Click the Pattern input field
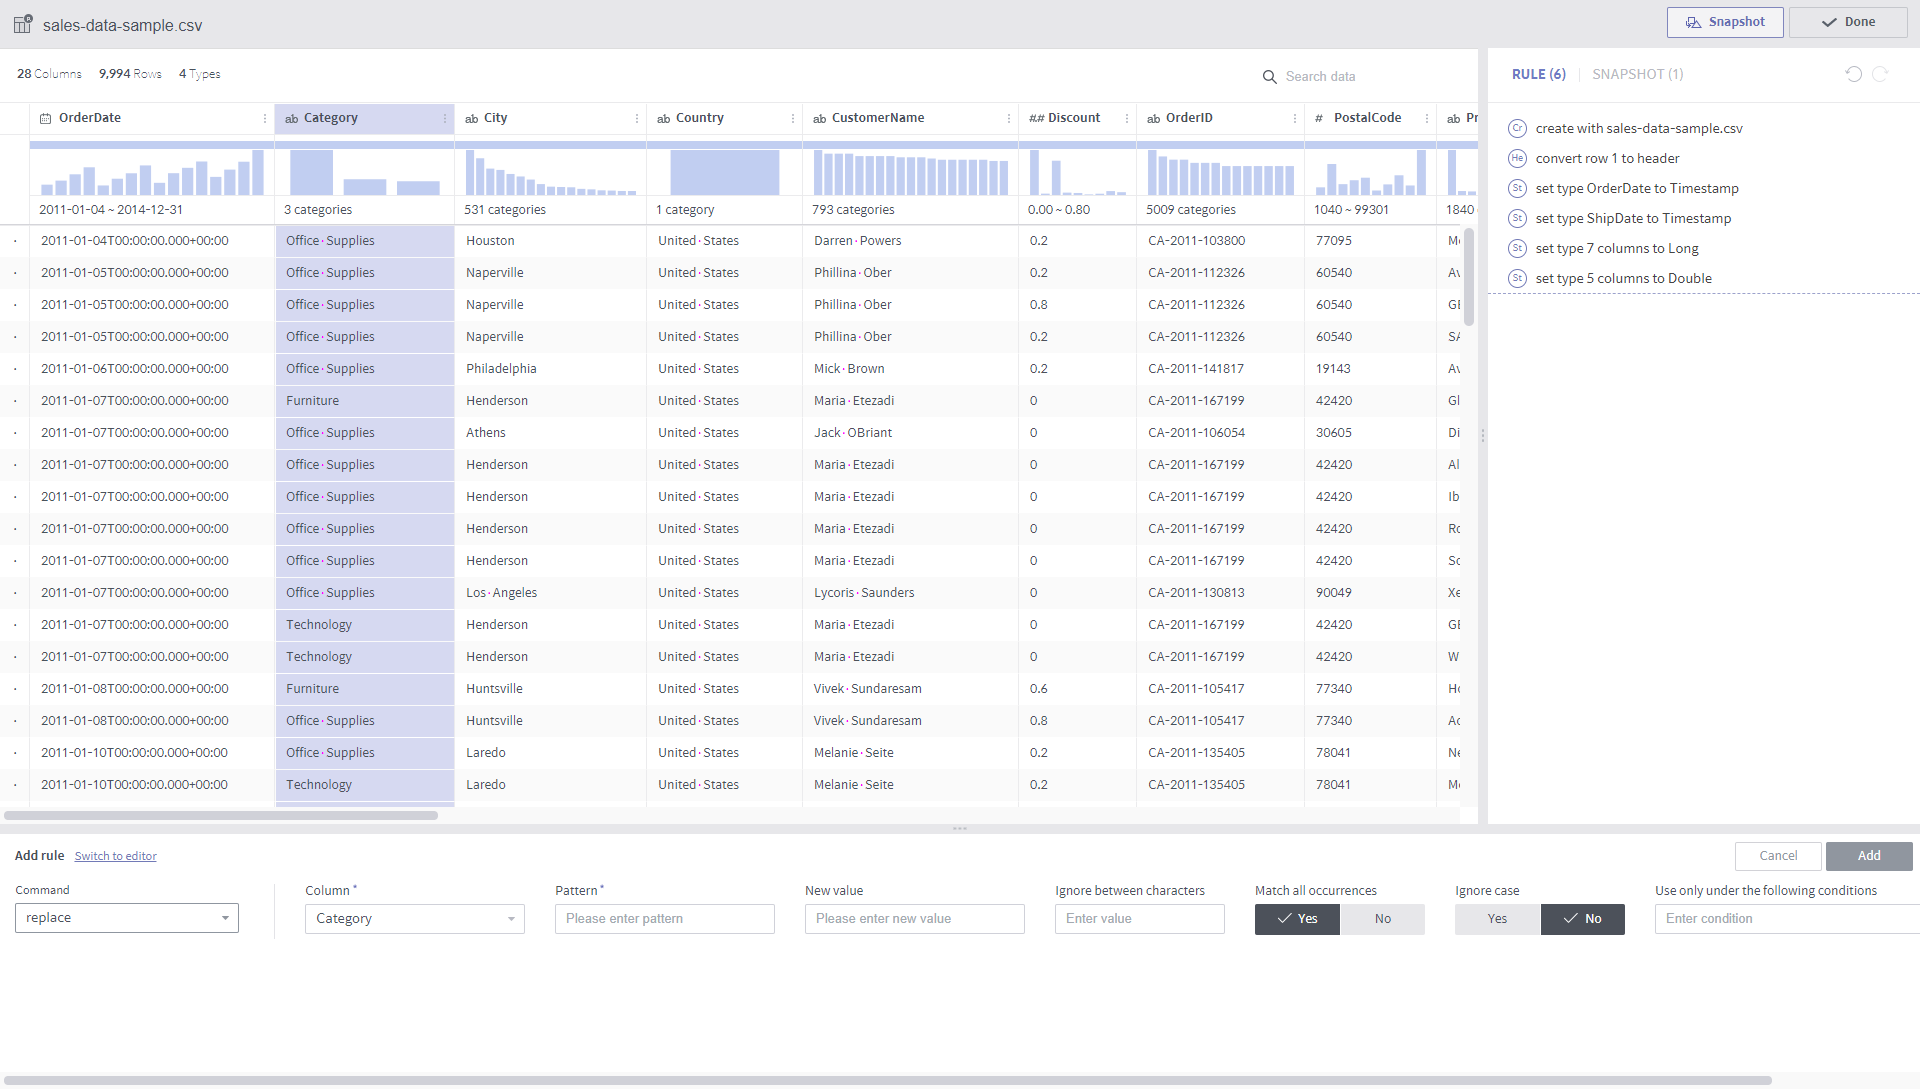The image size is (1920, 1089). click(x=665, y=919)
